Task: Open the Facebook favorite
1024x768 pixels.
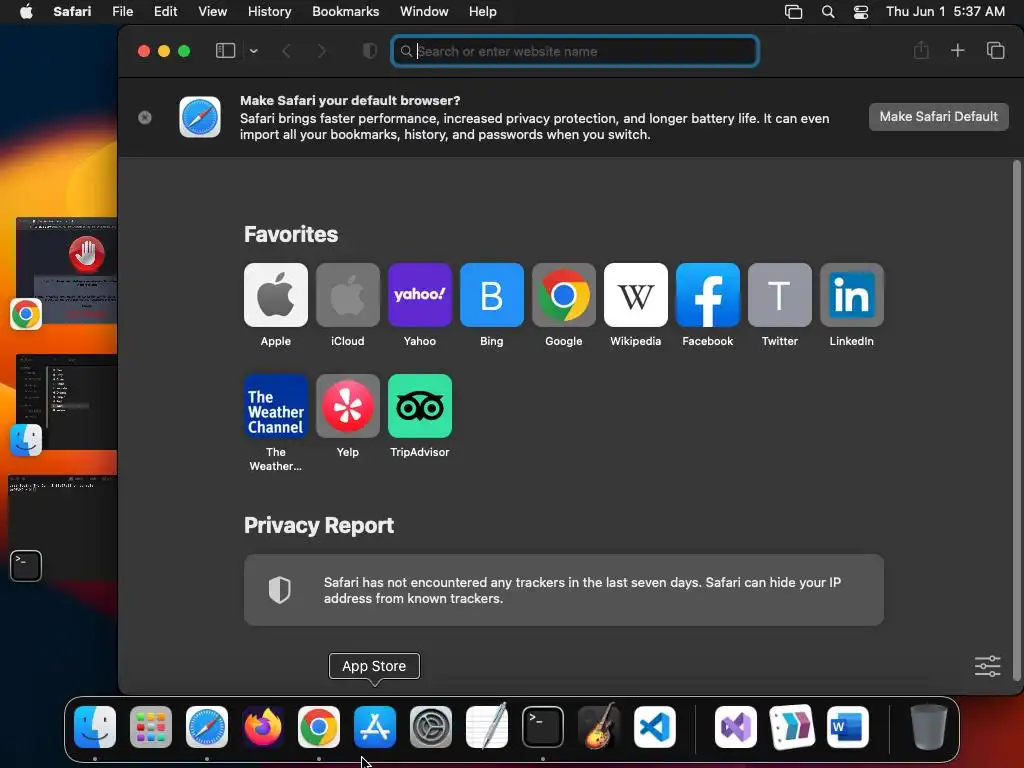Action: pyautogui.click(x=707, y=295)
